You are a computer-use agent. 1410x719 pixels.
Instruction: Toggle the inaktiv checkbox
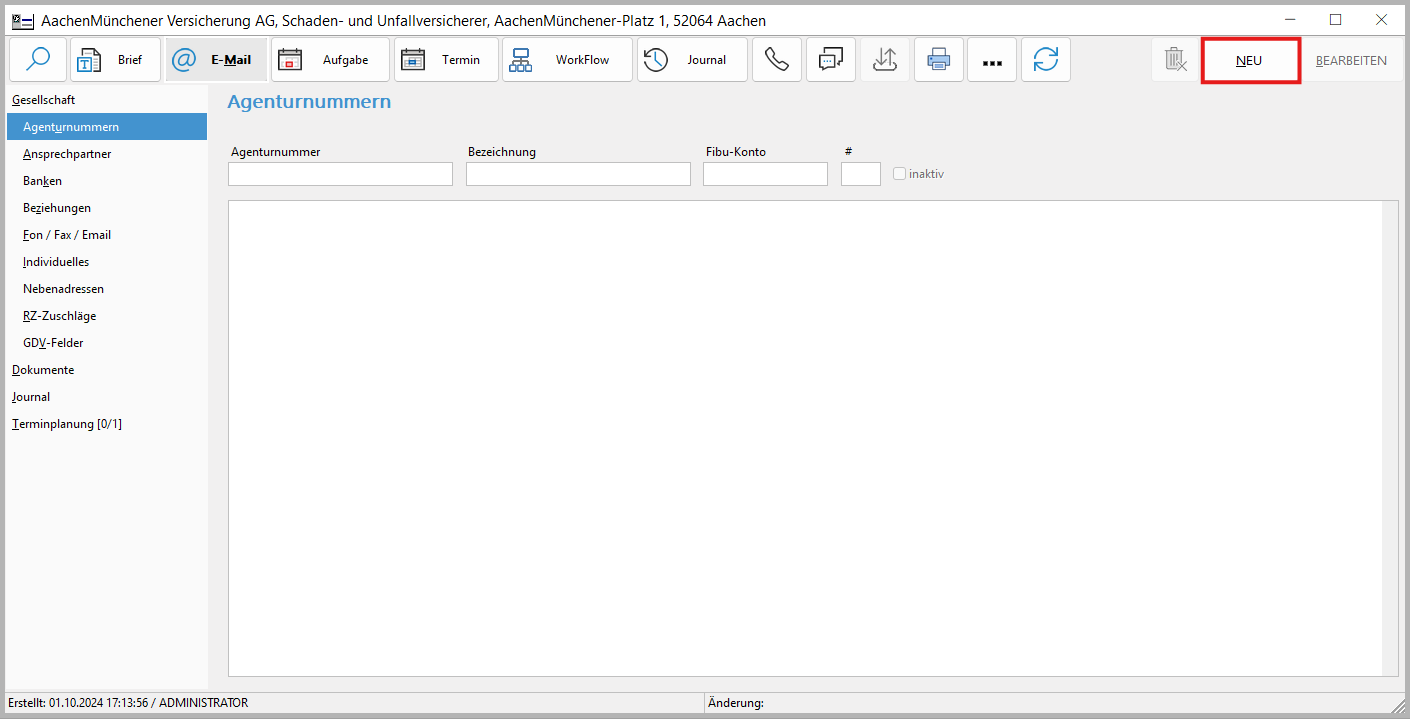(x=900, y=174)
